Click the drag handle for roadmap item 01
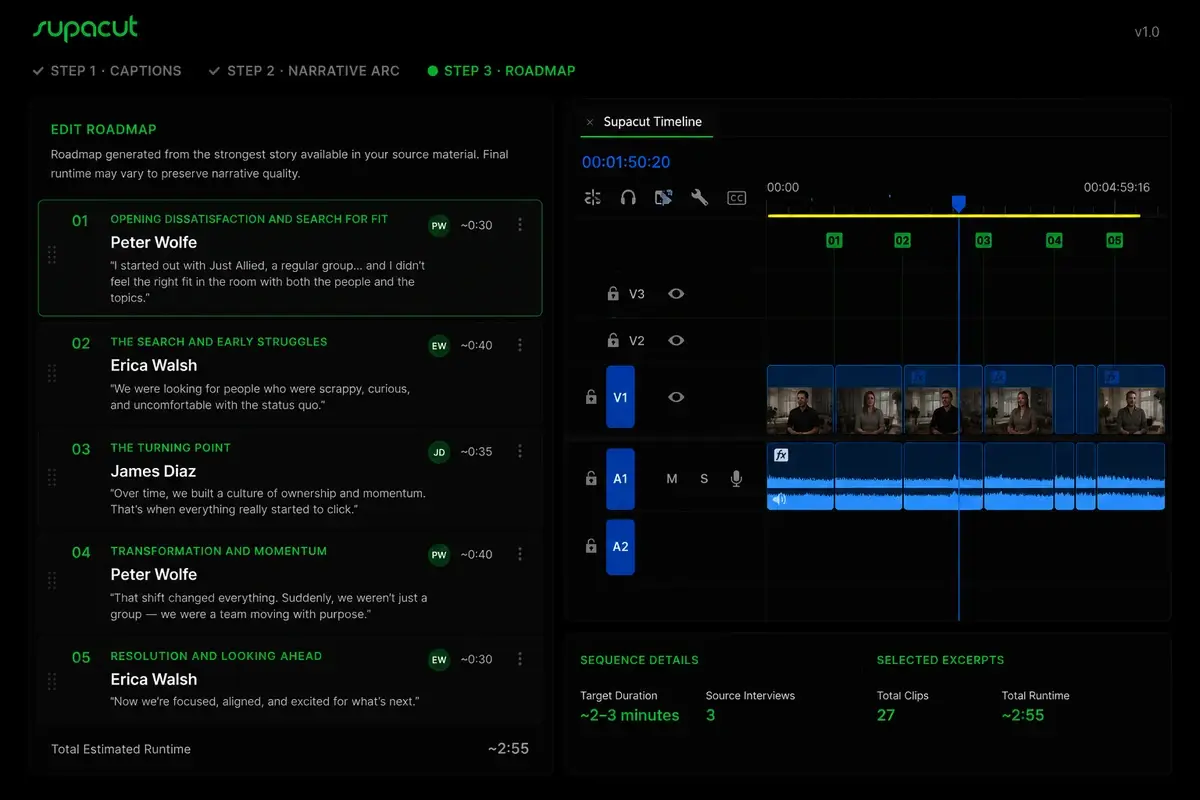The width and height of the screenshot is (1200, 800). [x=52, y=255]
